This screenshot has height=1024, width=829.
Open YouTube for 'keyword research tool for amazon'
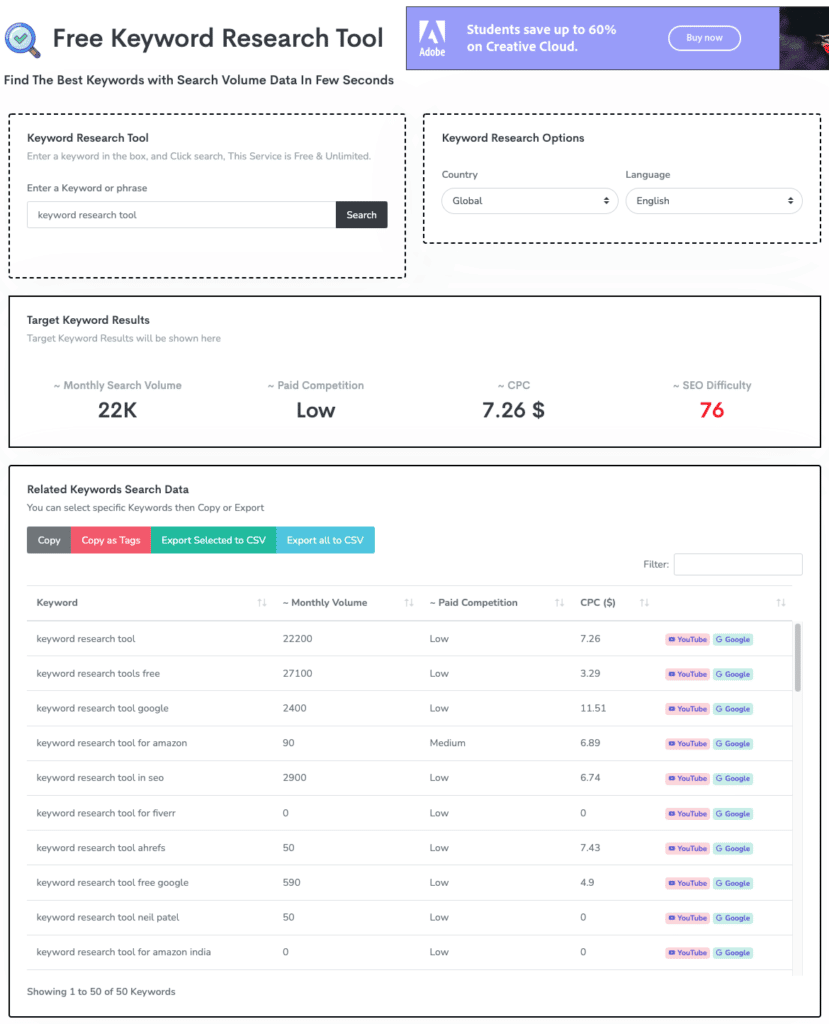[687, 744]
